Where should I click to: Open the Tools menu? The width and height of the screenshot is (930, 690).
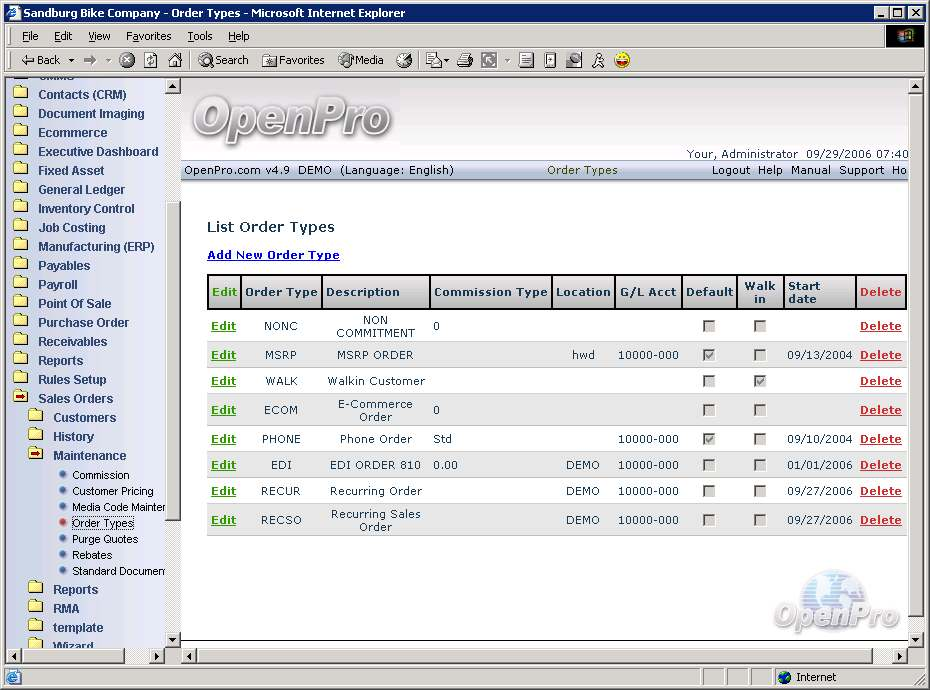(200, 36)
